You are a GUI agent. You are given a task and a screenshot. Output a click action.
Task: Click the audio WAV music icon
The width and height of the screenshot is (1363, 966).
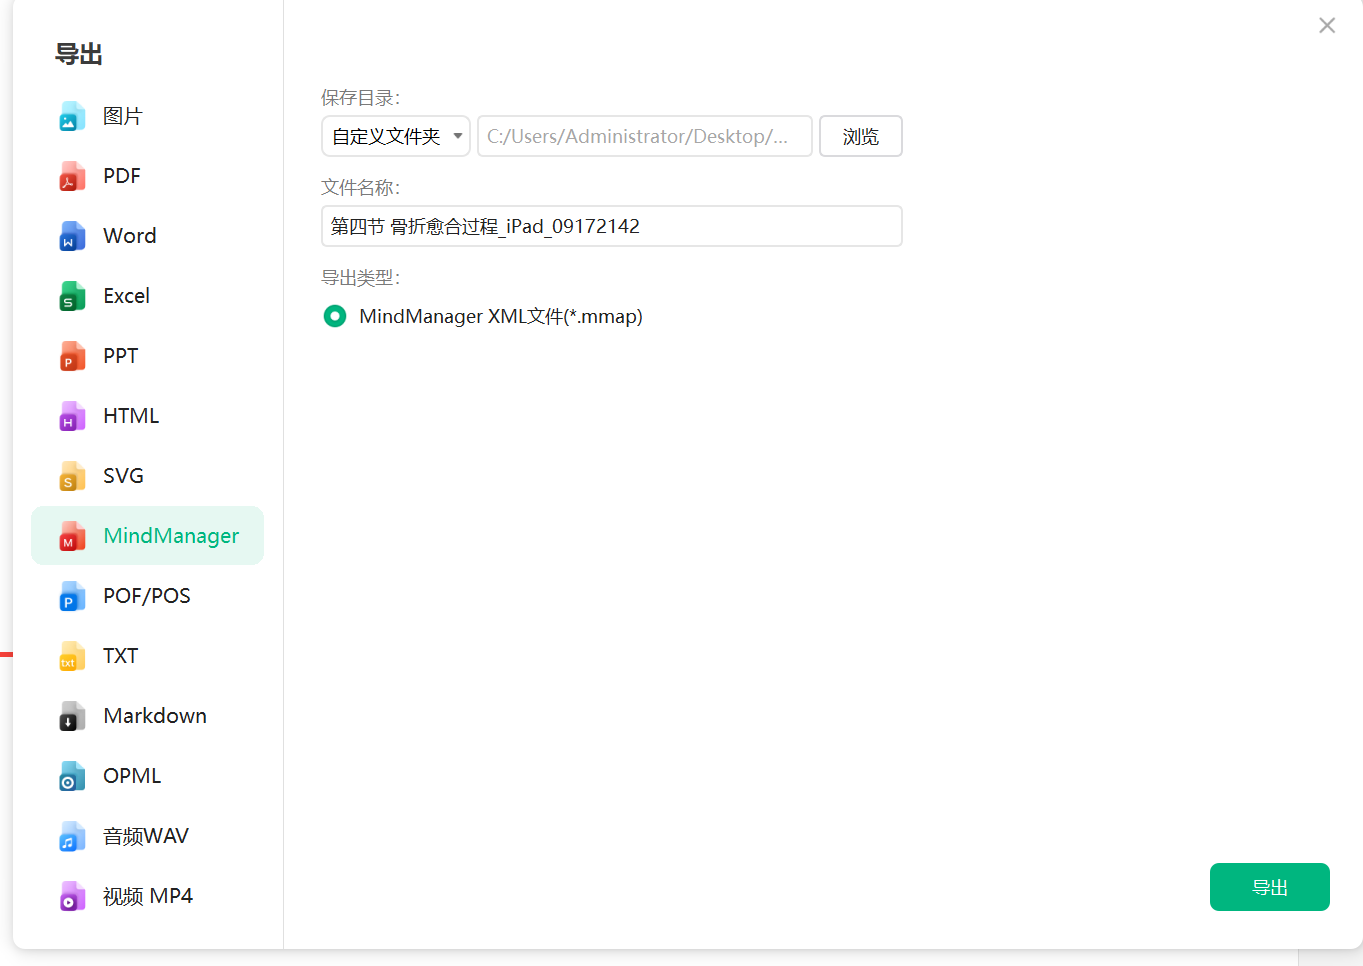[x=71, y=837]
